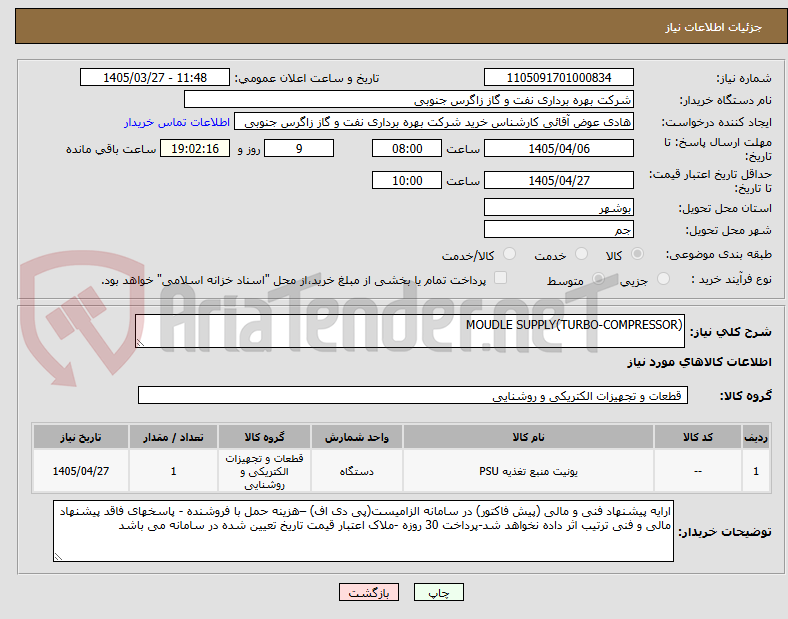Click the row number 1 cell
This screenshot has width=788, height=619.
pyautogui.click(x=755, y=471)
